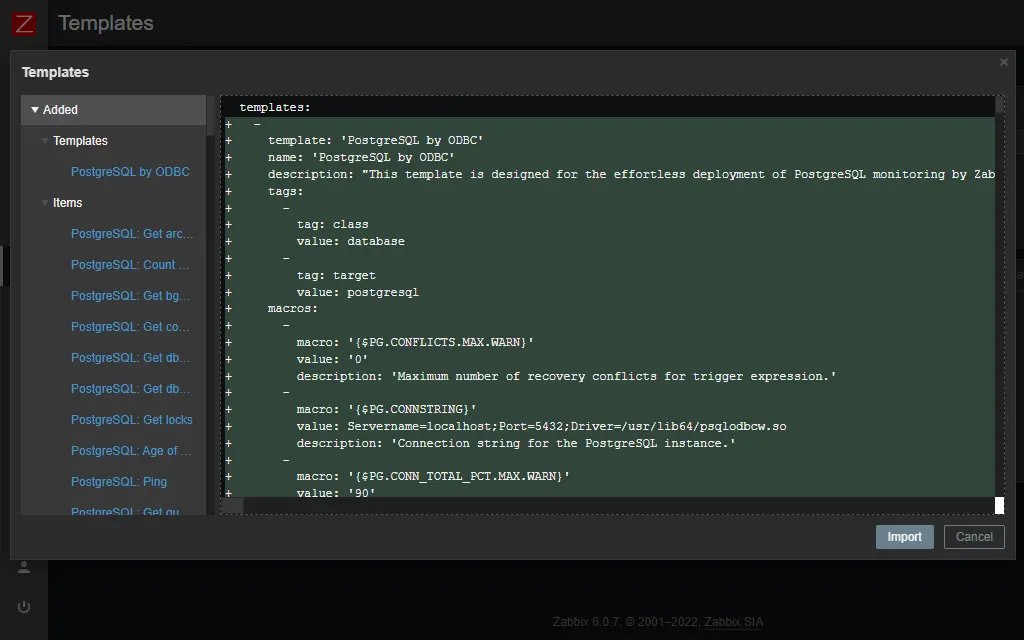Click the "value: '90'" line
1024x640 pixels.
tap(336, 493)
